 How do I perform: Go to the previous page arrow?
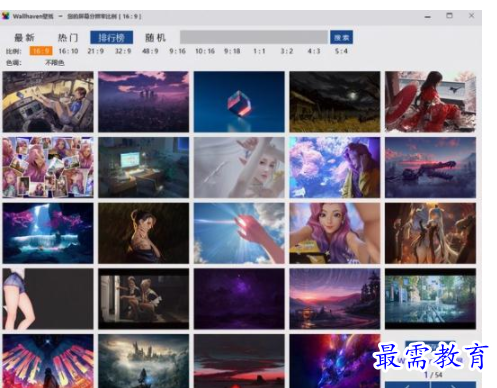(x=407, y=385)
